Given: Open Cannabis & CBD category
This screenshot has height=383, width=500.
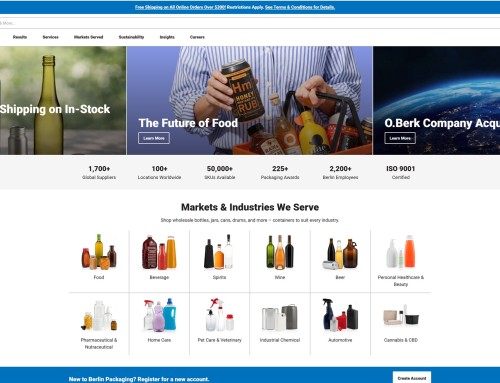Looking at the screenshot, I should coord(401,340).
